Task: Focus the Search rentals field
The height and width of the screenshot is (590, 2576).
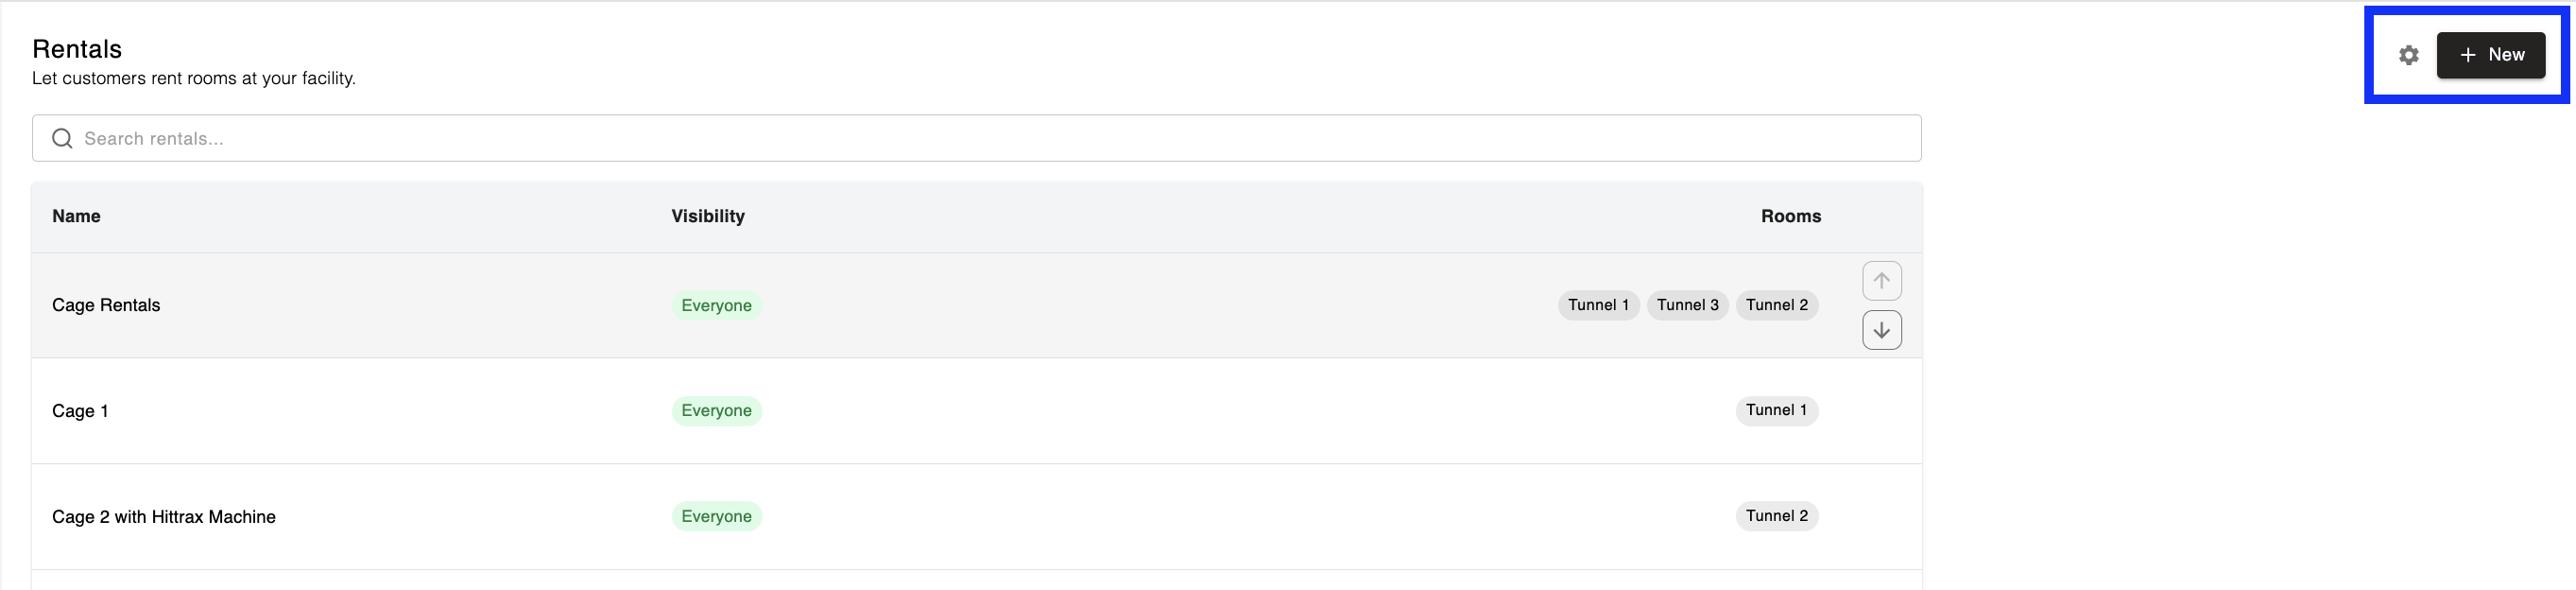Action: point(976,138)
